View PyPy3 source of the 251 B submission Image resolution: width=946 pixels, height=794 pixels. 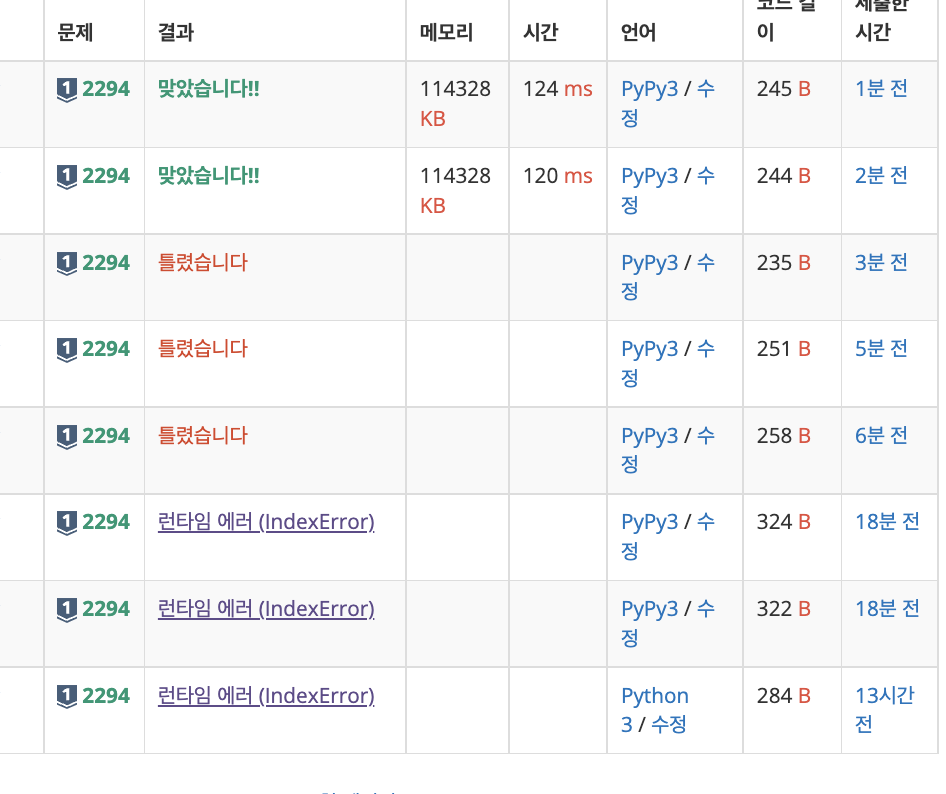click(650, 349)
